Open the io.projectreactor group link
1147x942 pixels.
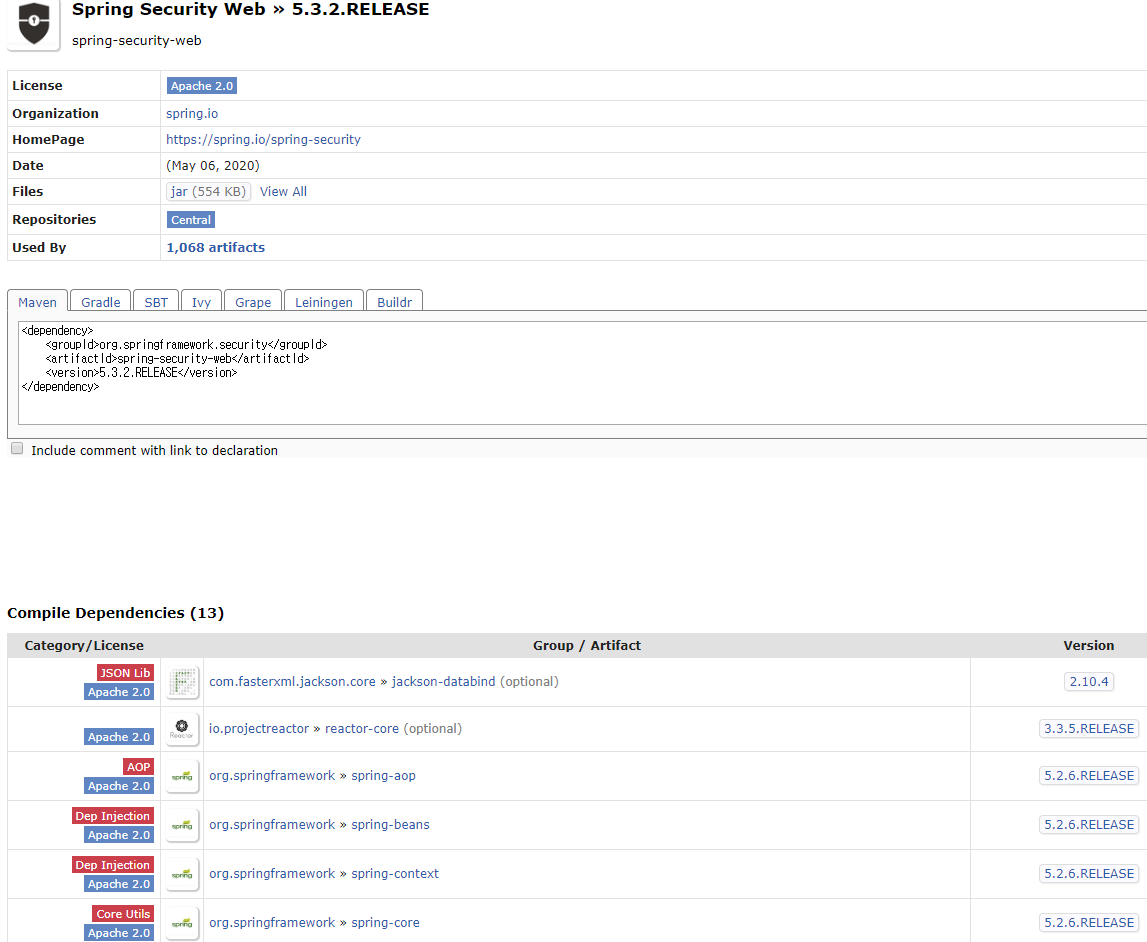click(x=259, y=728)
